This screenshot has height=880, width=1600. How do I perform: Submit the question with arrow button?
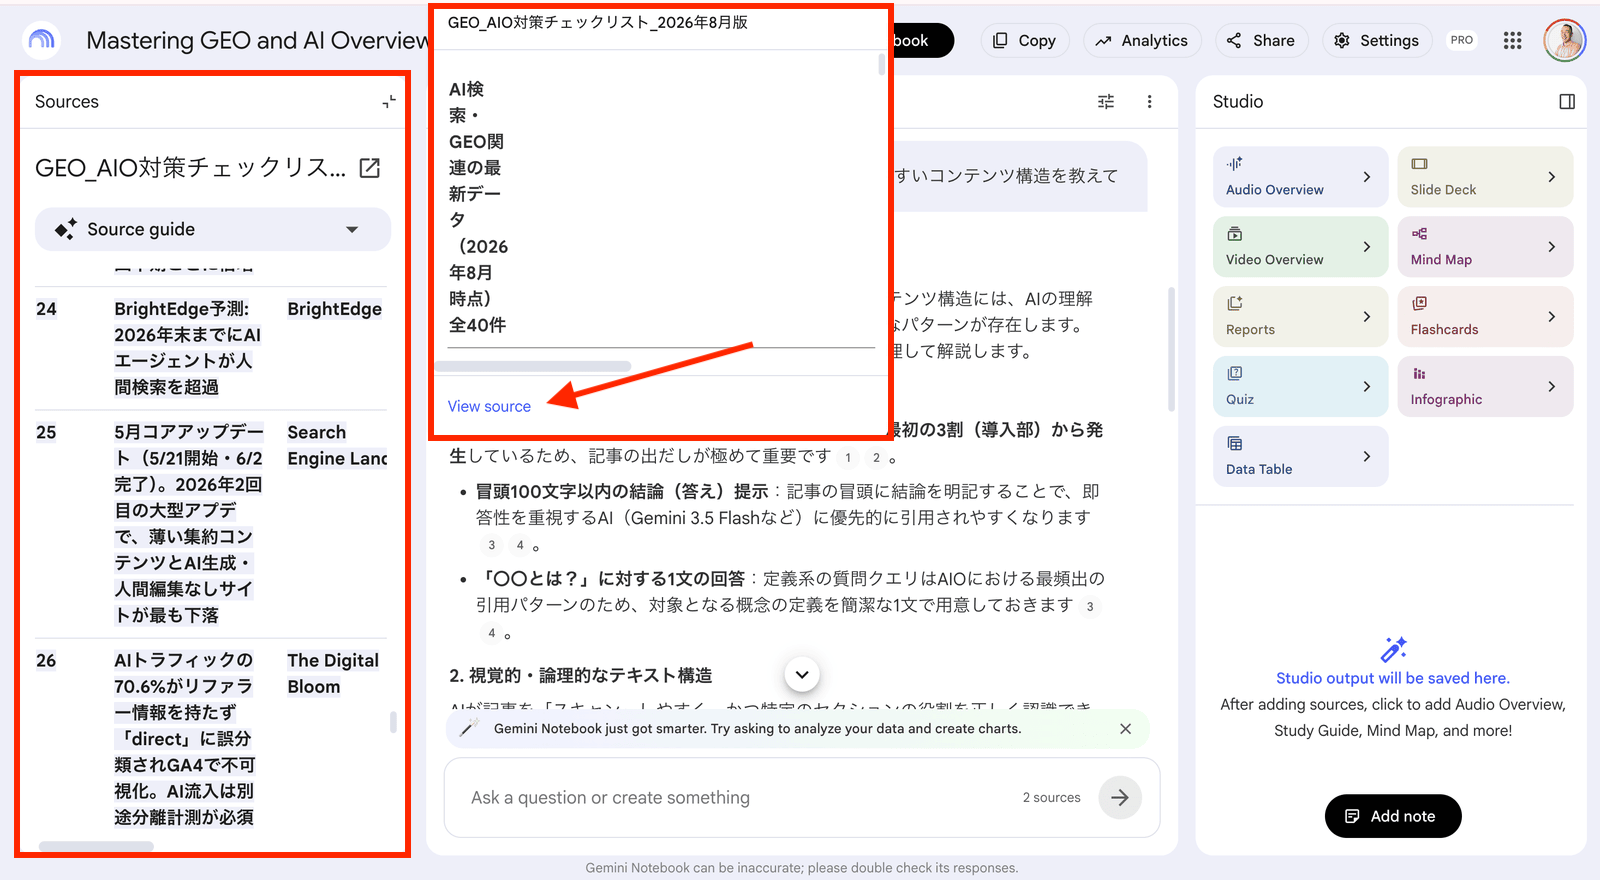click(1120, 798)
